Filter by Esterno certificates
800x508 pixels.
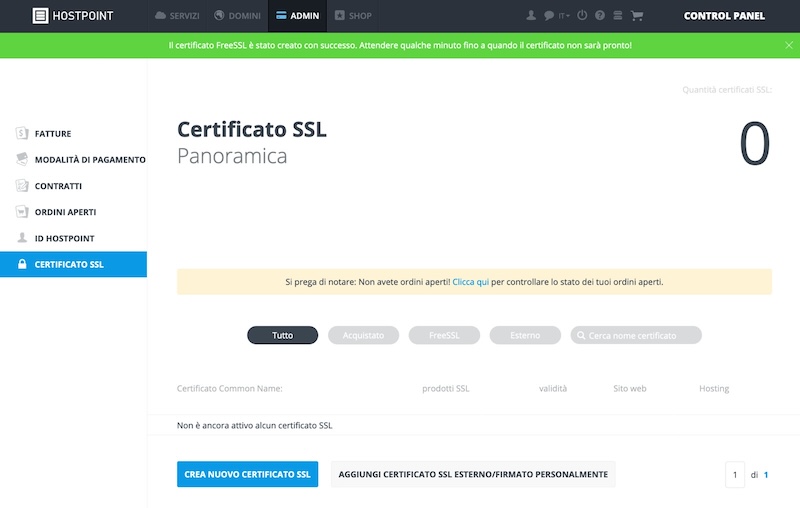[525, 335]
